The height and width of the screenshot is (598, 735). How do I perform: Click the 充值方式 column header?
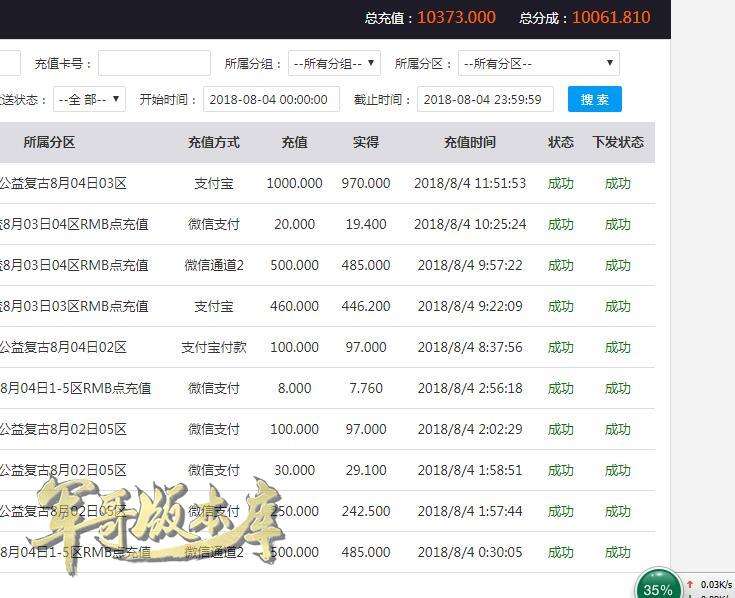tap(214, 142)
